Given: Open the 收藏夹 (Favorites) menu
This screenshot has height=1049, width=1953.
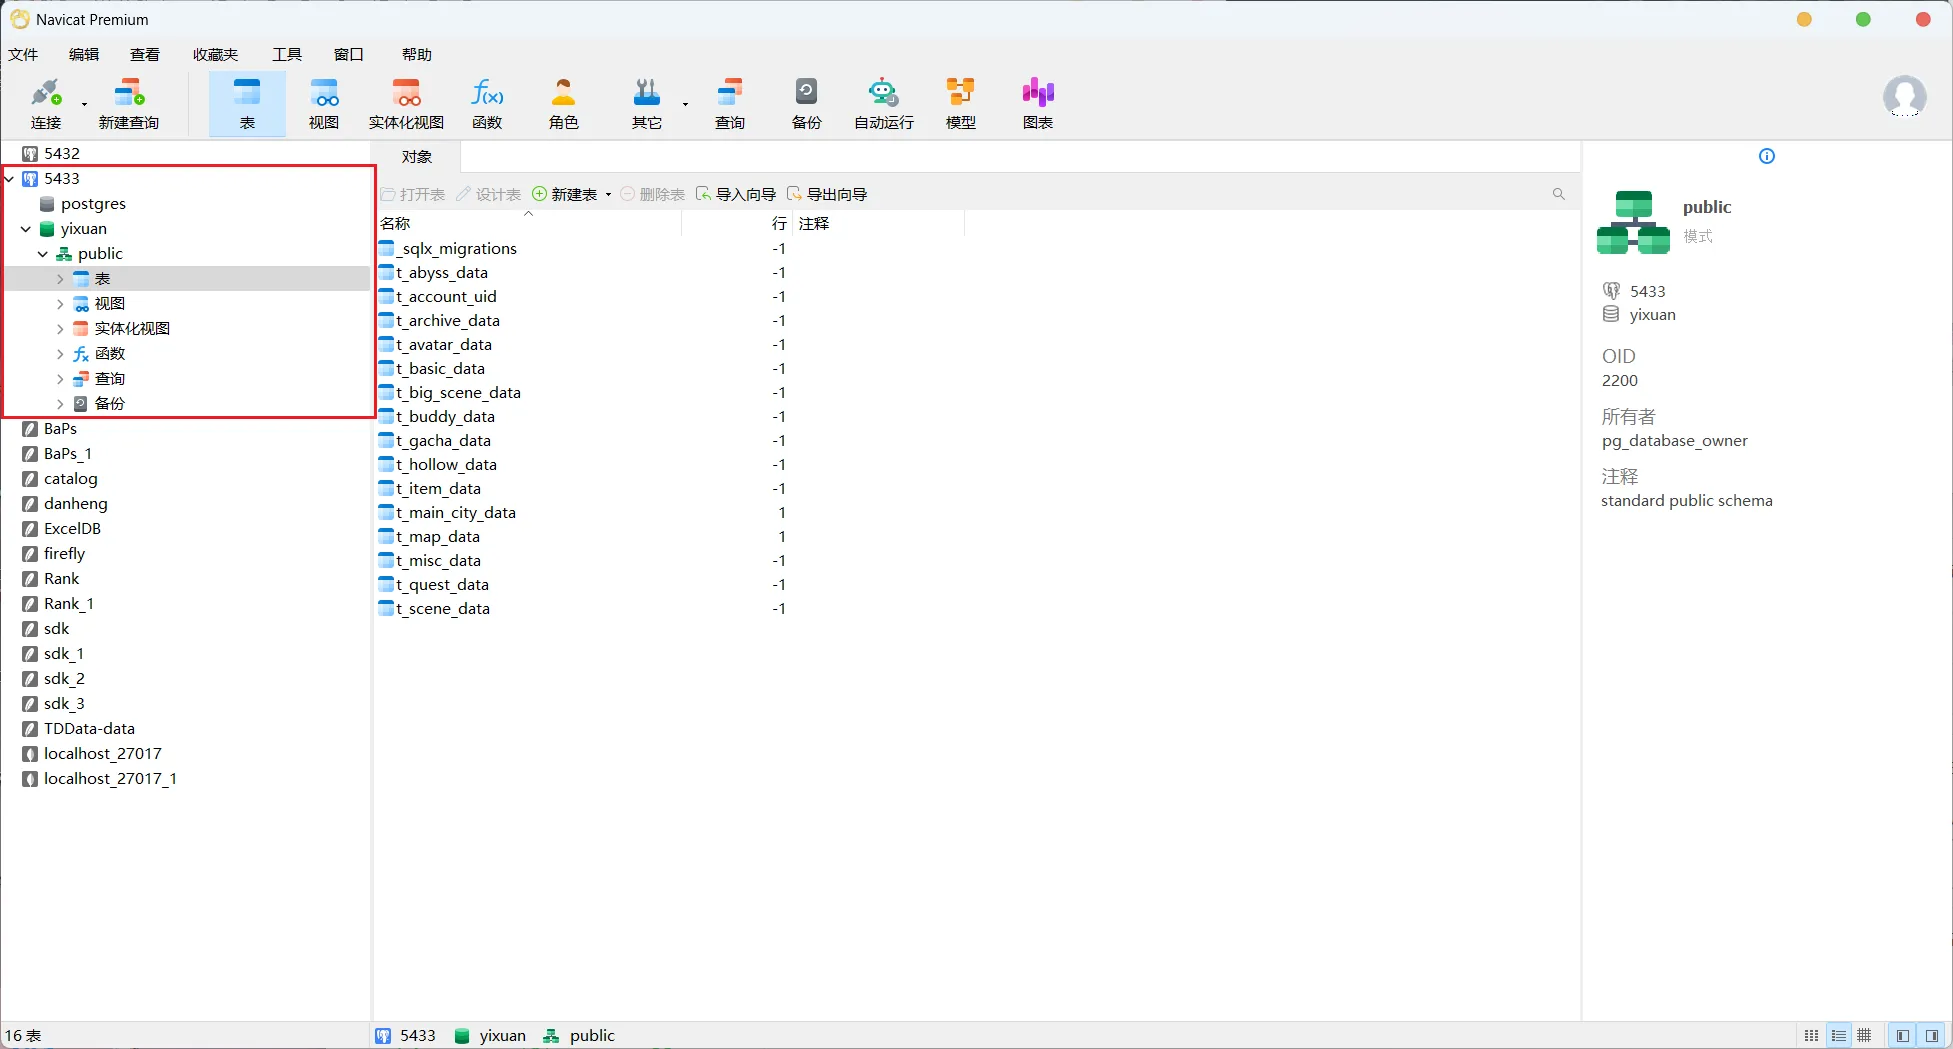Looking at the screenshot, I should 215,54.
